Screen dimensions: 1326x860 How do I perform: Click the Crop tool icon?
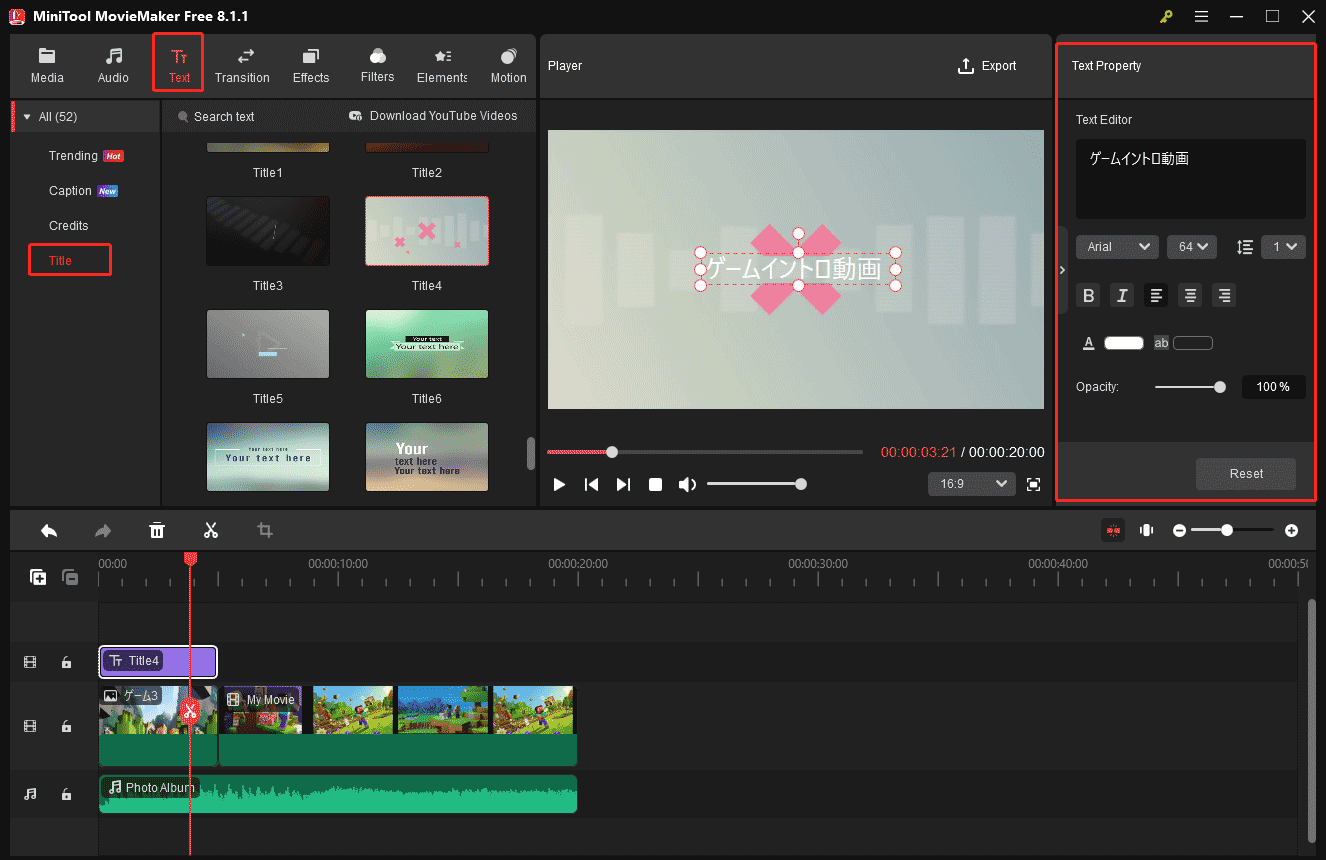pyautogui.click(x=265, y=530)
